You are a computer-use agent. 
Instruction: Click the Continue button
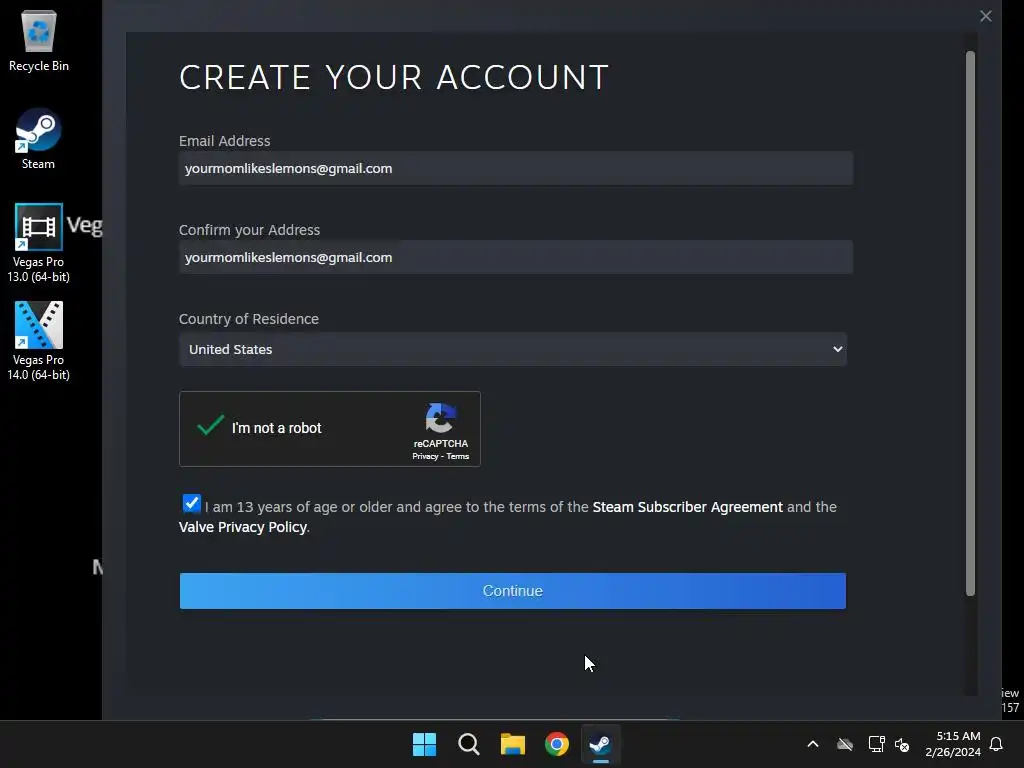[x=513, y=591]
